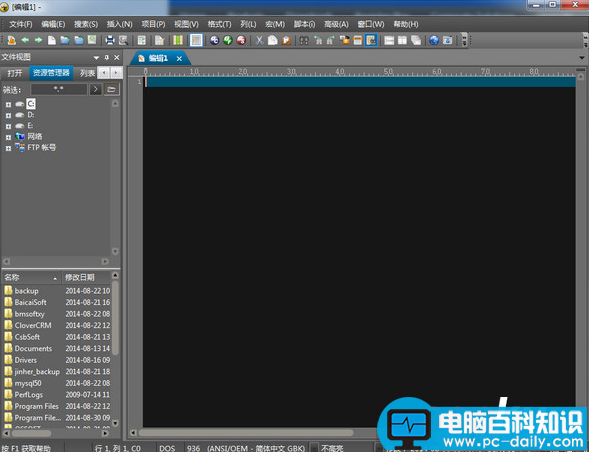Image resolution: width=589 pixels, height=452 pixels.
Task: Click the blue globe browser icon
Action: tap(434, 40)
